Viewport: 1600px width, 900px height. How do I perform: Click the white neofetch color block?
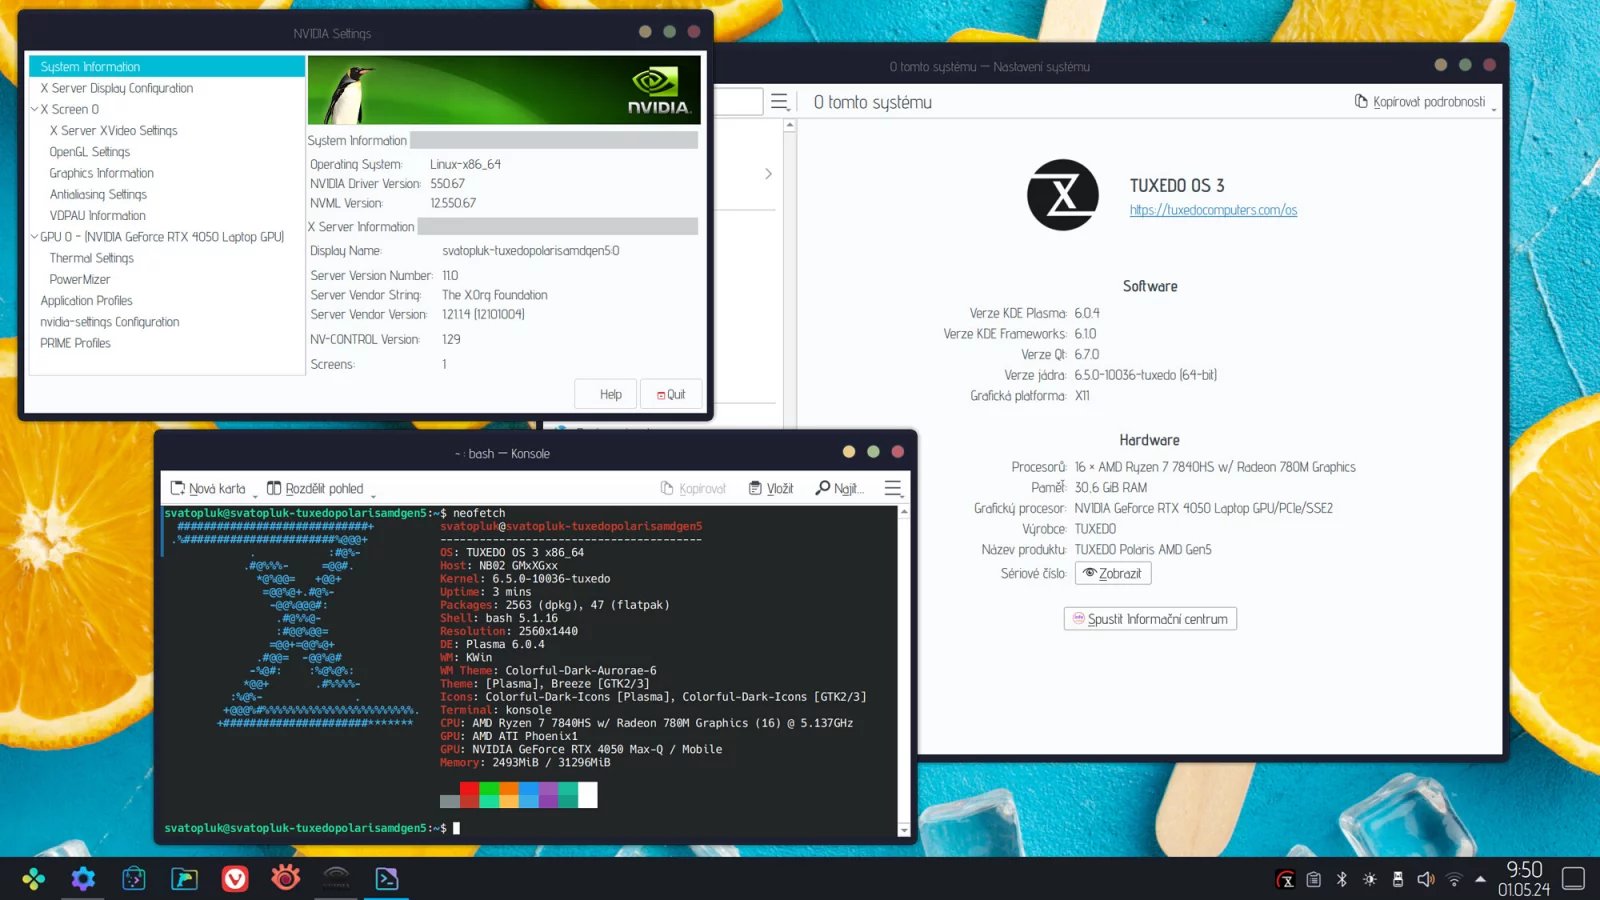[588, 795]
